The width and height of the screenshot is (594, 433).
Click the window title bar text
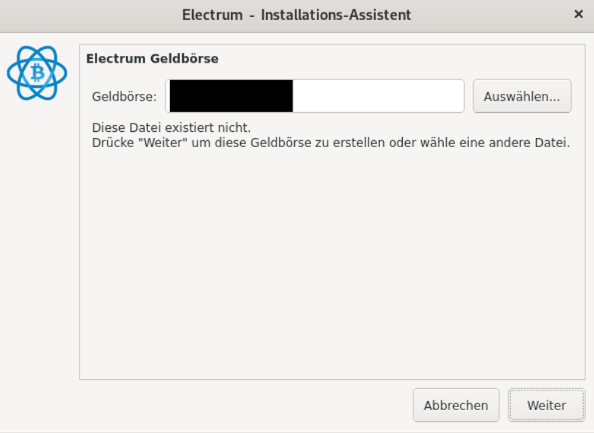[296, 15]
